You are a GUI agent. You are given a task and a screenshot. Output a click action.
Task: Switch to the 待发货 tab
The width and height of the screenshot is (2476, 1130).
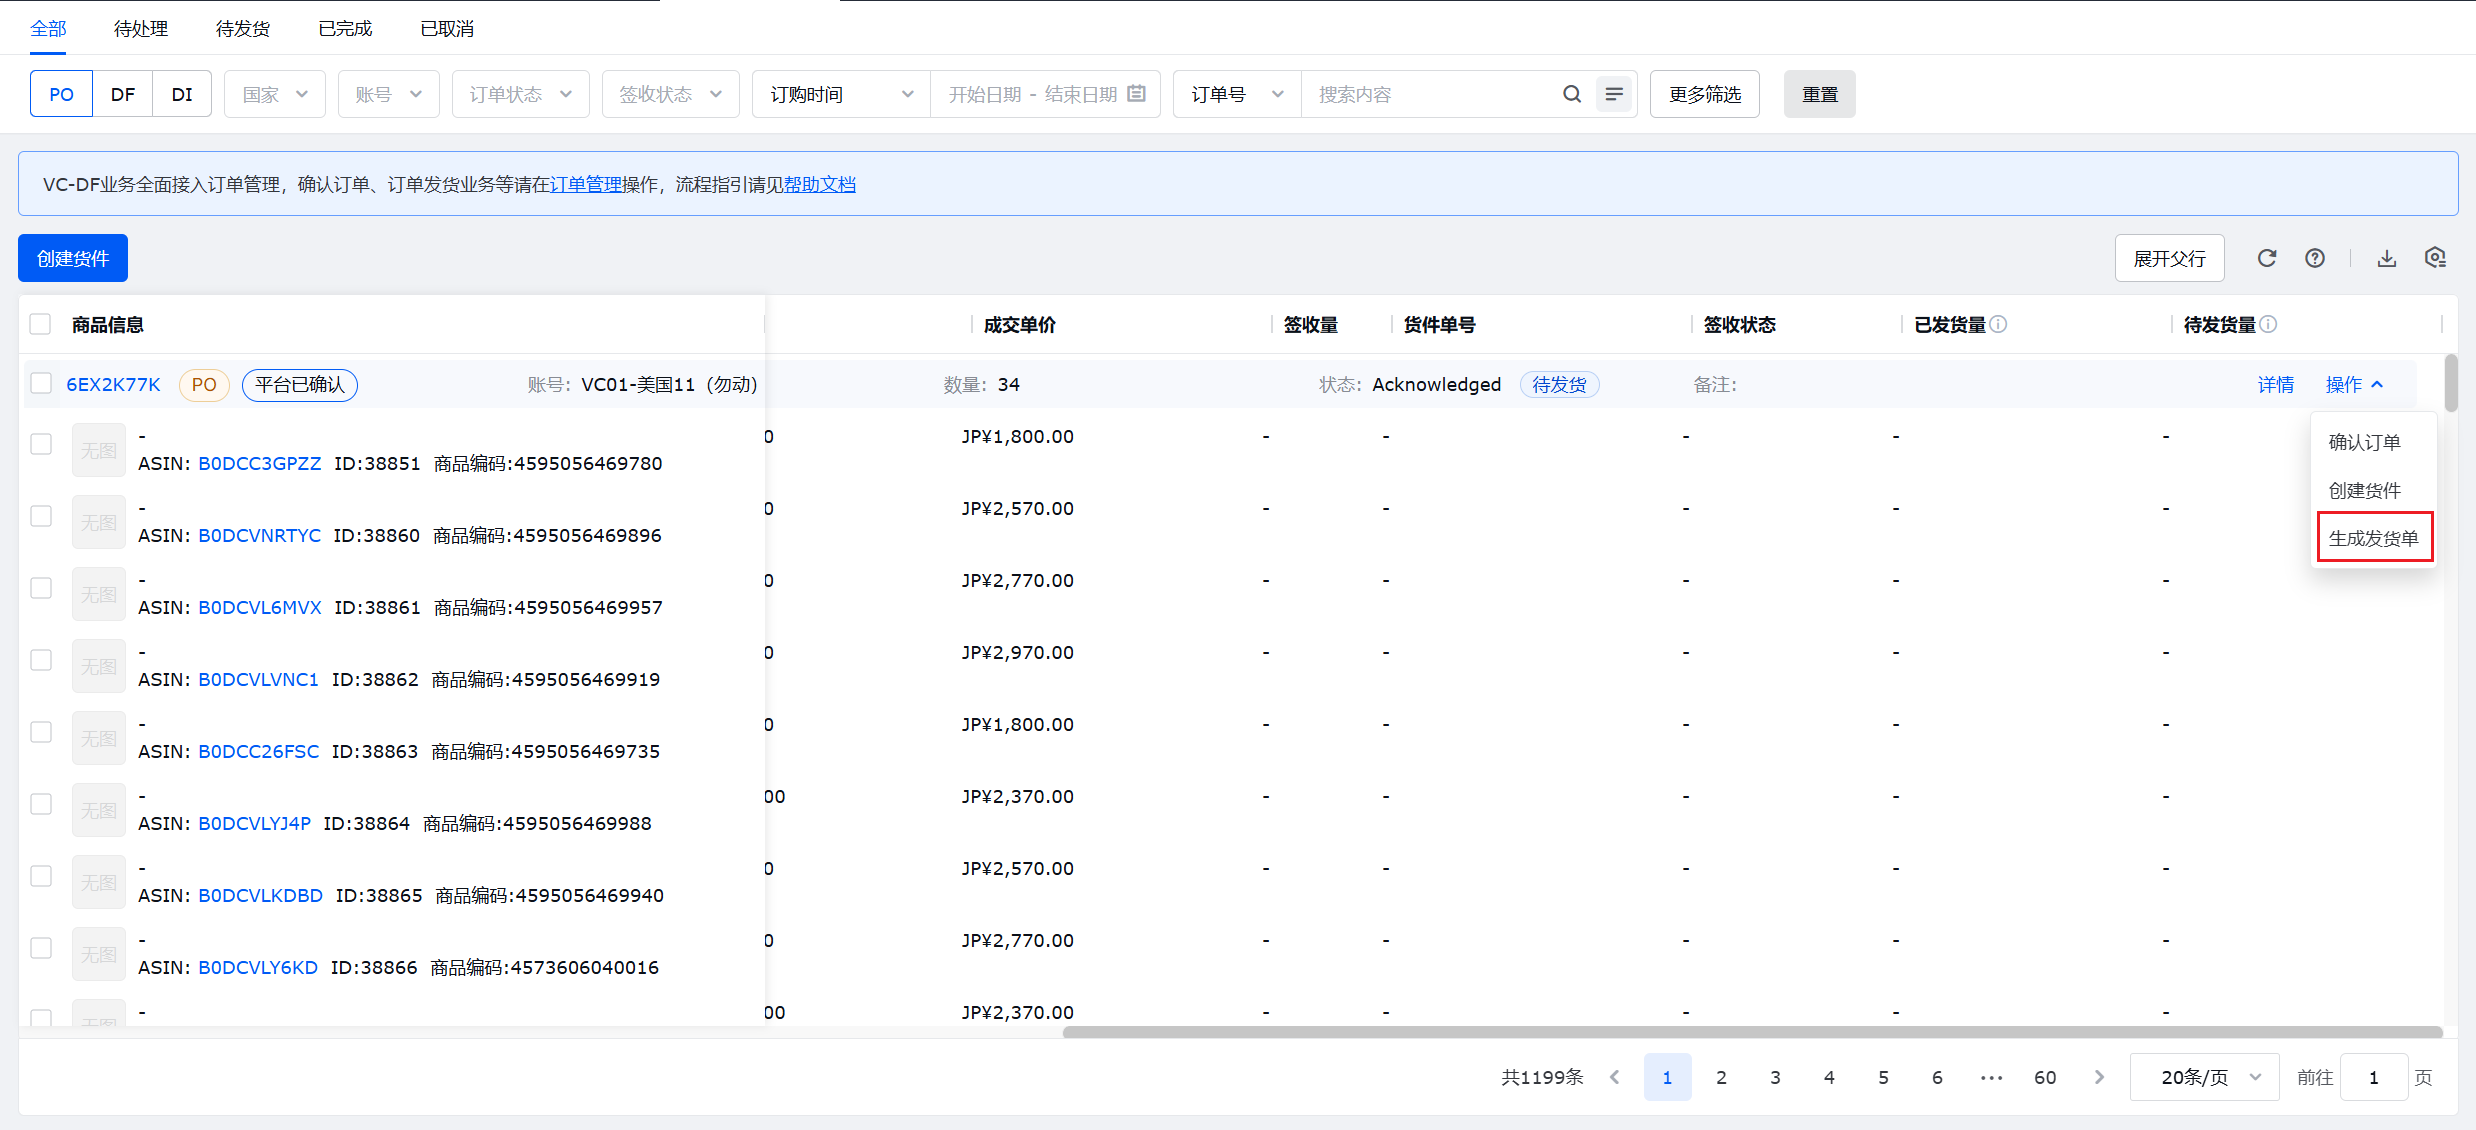pos(243,29)
